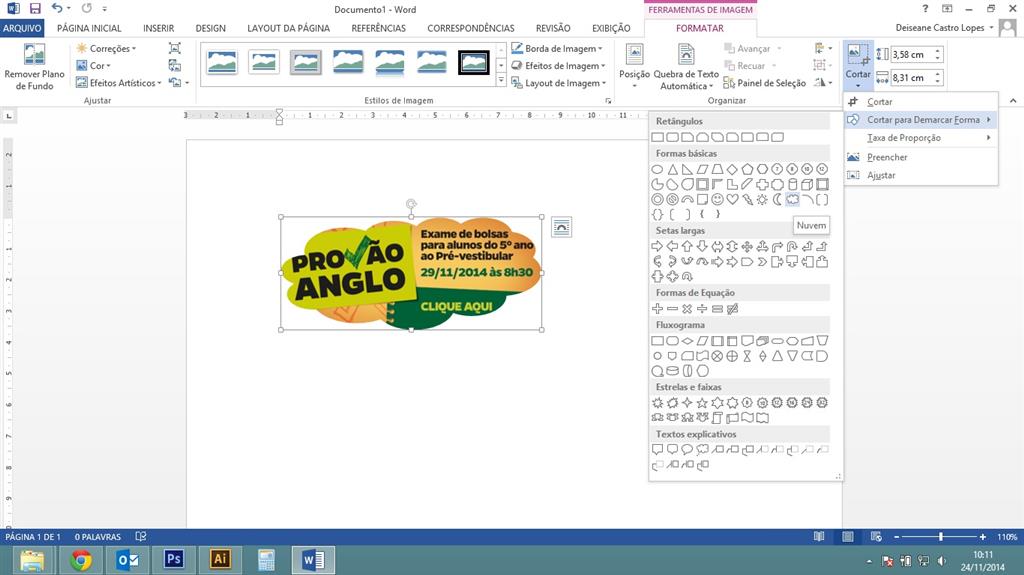Image resolution: width=1024 pixels, height=575 pixels.
Task: Open Efeitos Artísticos dropdown
Action: [118, 83]
